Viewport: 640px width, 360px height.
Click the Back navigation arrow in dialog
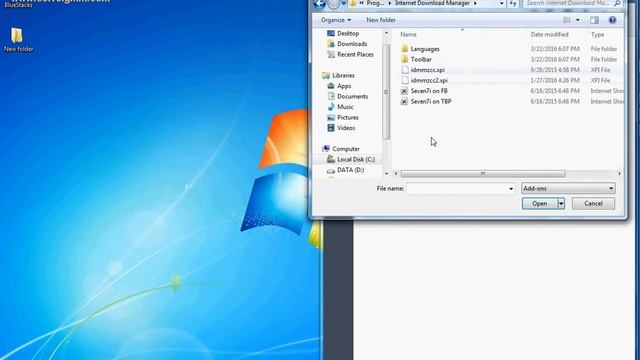click(320, 4)
